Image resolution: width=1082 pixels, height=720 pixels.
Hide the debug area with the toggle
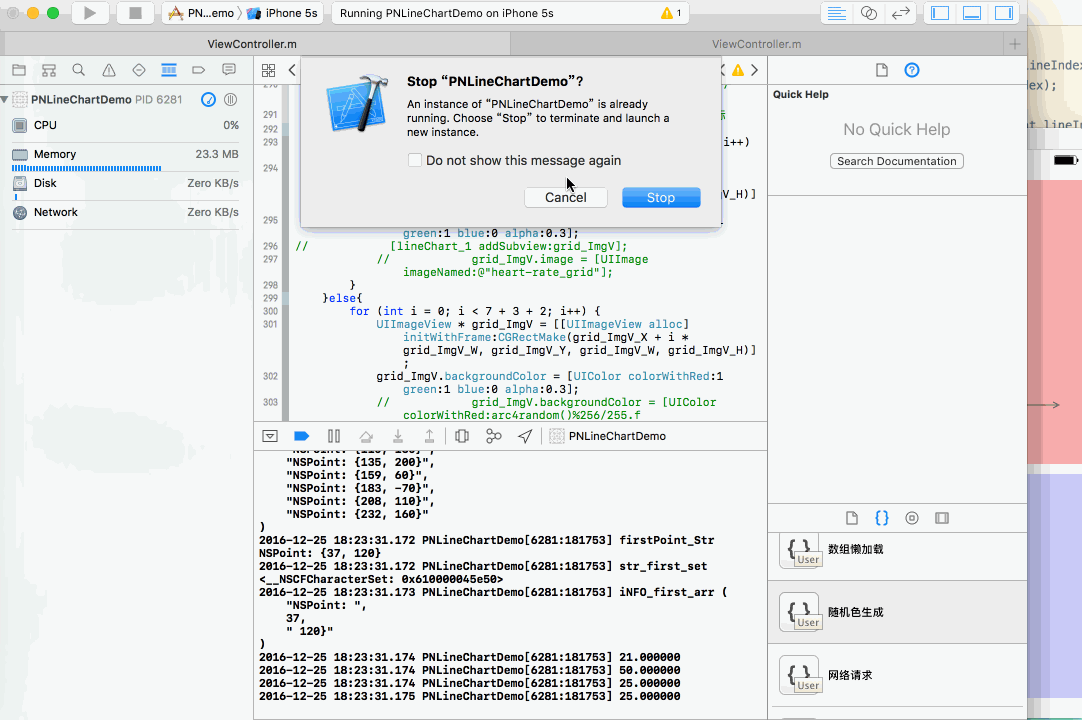(270, 436)
